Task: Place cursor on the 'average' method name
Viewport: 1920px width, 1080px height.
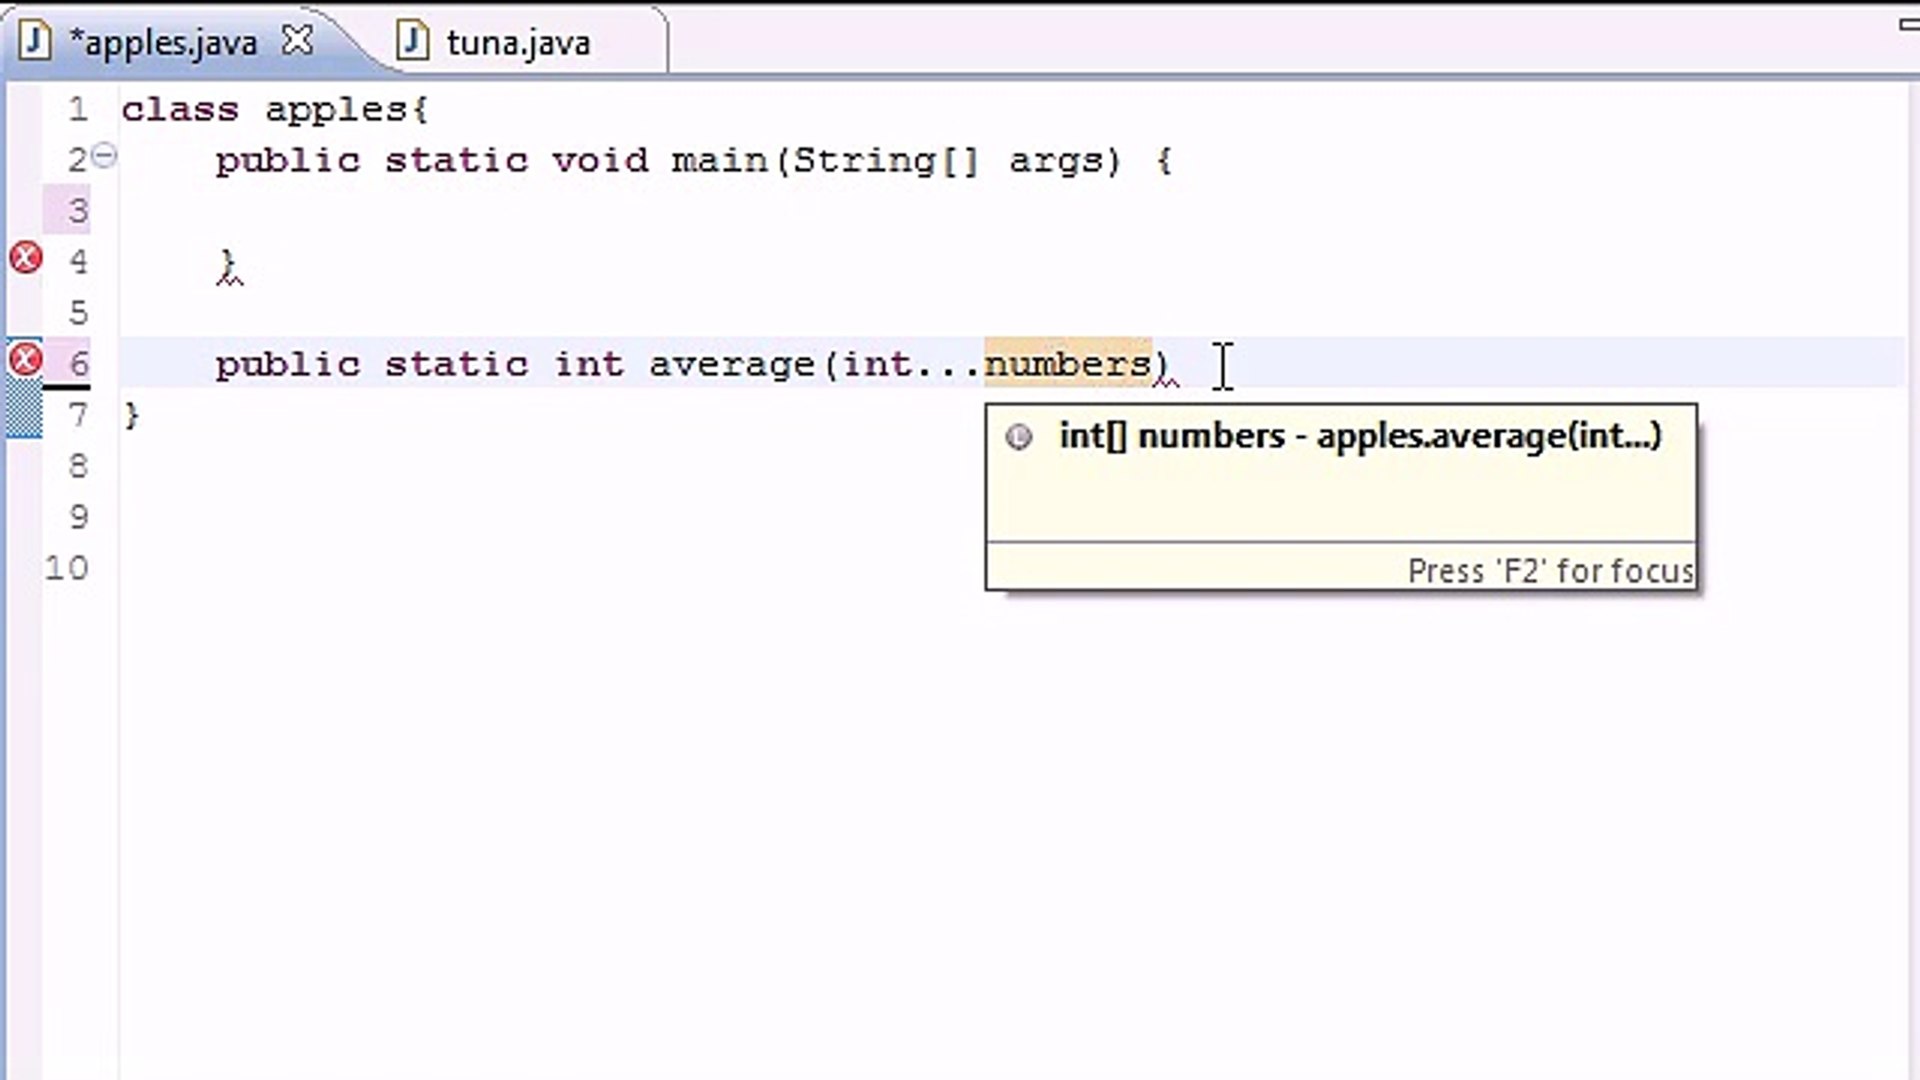Action: click(x=731, y=364)
